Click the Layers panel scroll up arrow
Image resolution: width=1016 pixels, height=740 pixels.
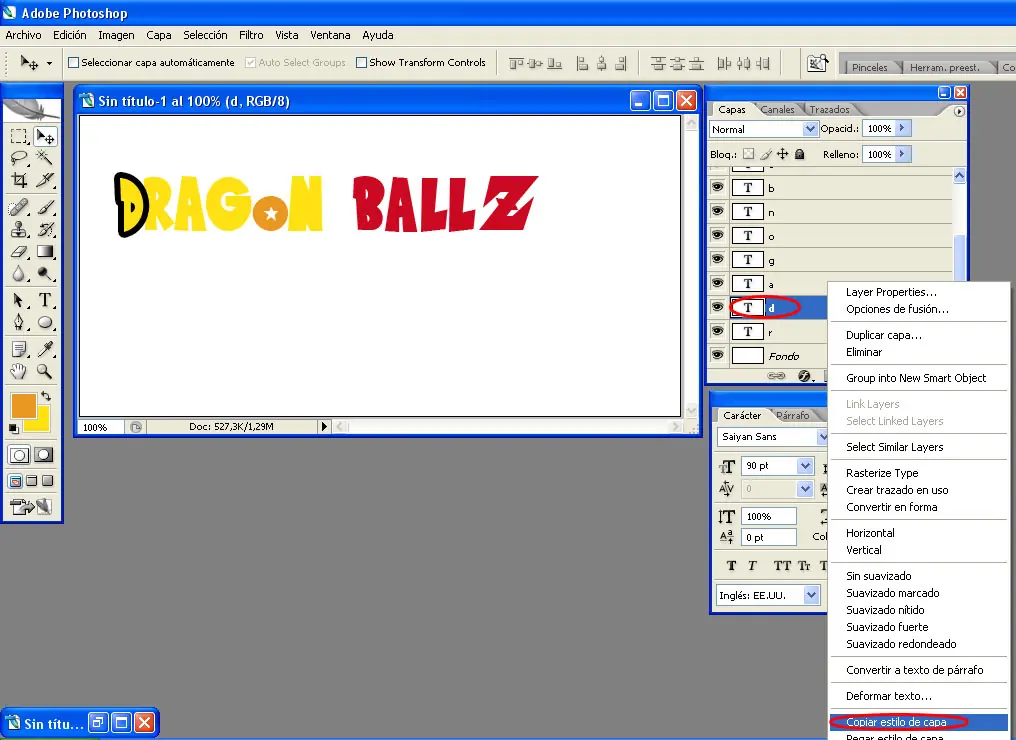pyautogui.click(x=960, y=176)
